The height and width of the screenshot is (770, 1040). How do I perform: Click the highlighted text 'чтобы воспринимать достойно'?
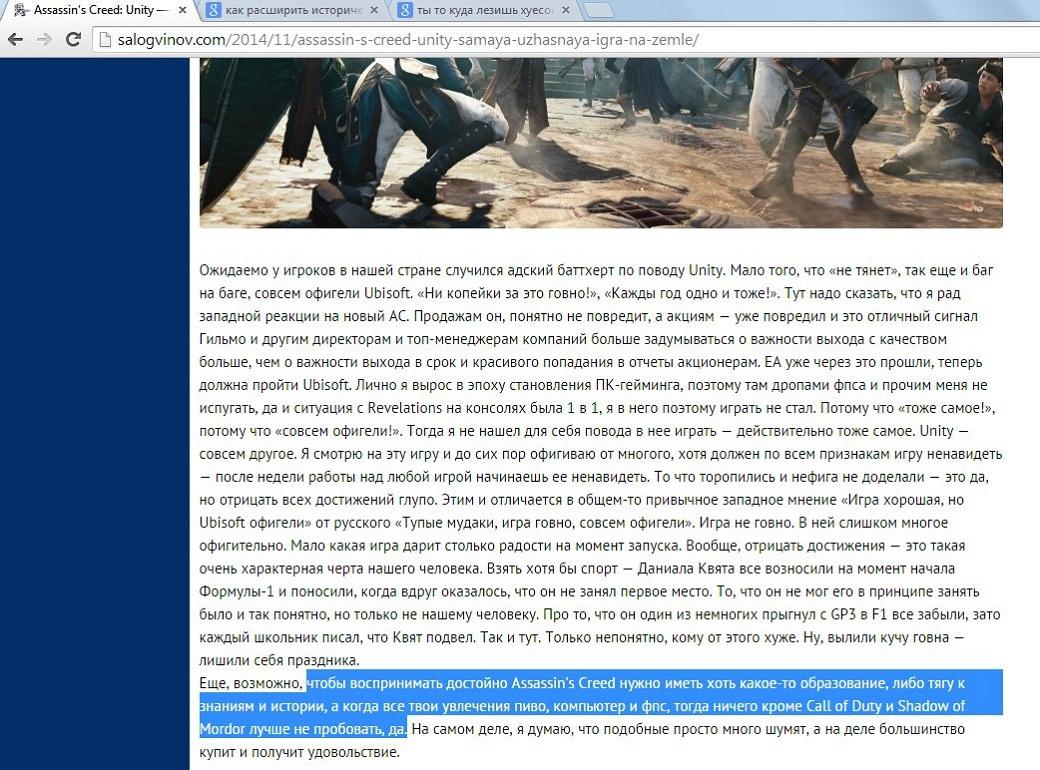[x=407, y=683]
